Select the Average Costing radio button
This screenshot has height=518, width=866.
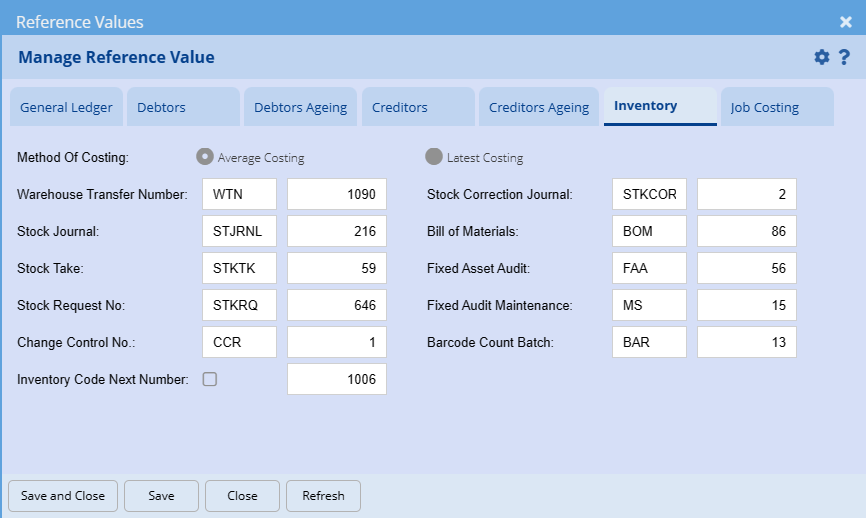pos(204,157)
